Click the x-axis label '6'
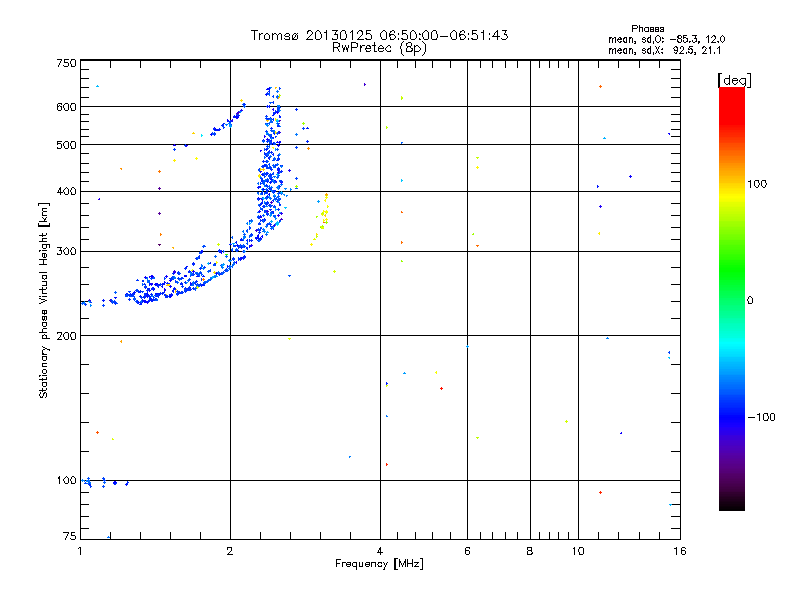Image resolution: width=800 pixels, height=600 pixels. (467, 551)
